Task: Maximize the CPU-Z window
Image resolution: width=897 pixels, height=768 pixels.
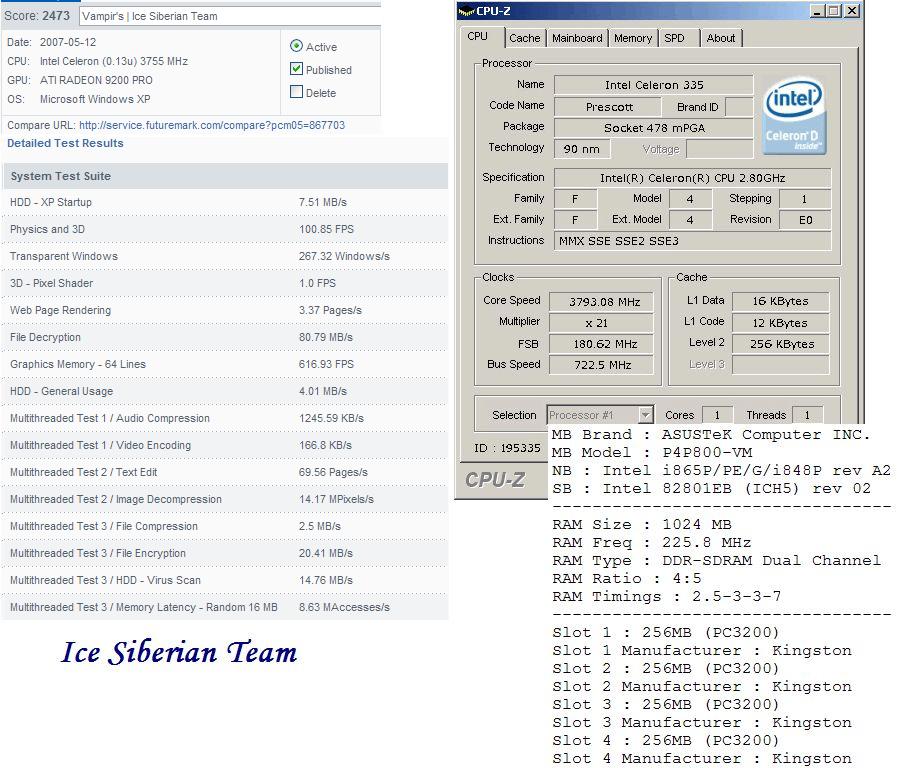Action: 834,11
